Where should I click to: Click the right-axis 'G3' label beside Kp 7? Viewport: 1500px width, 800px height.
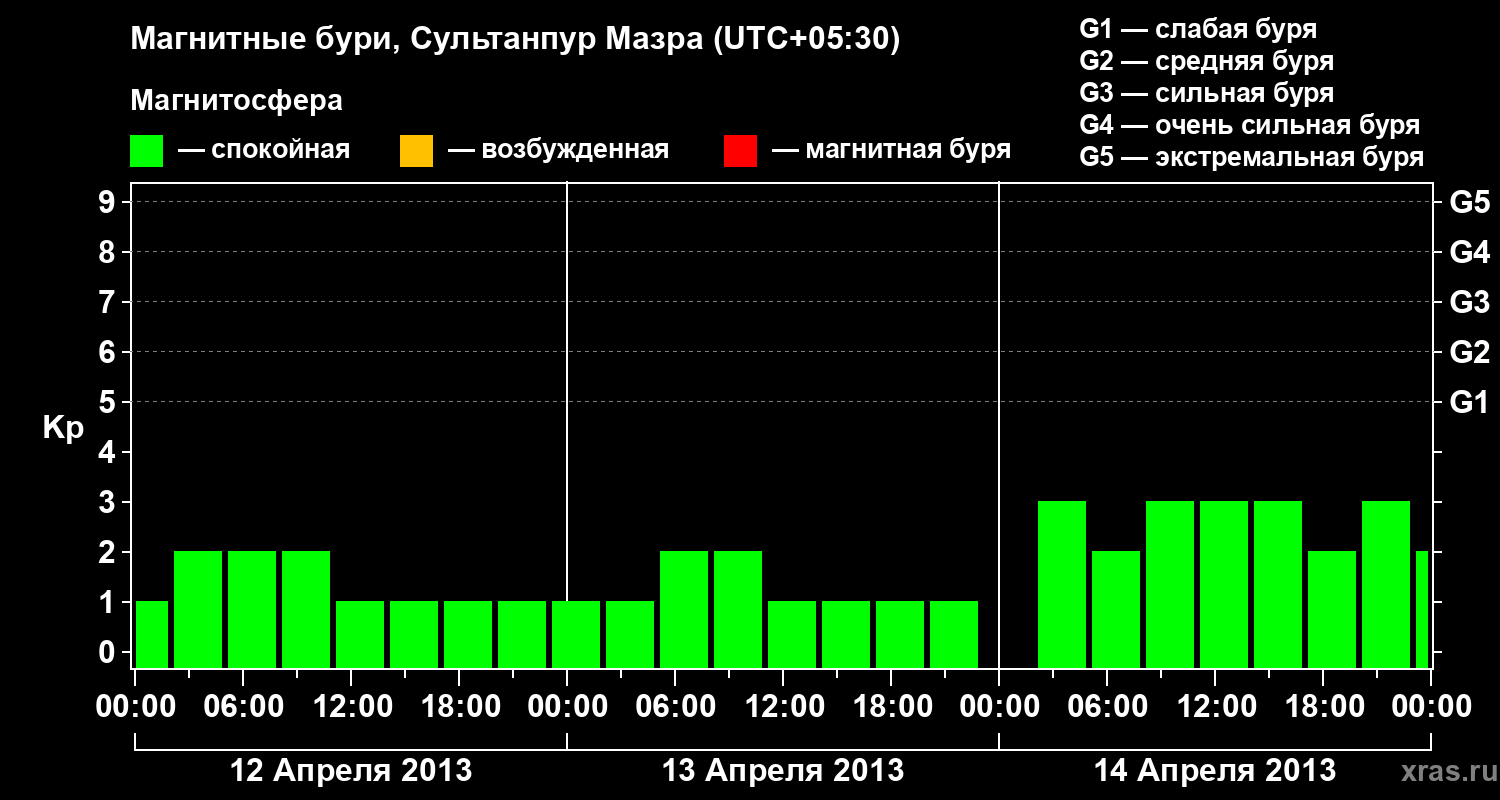tap(1470, 302)
